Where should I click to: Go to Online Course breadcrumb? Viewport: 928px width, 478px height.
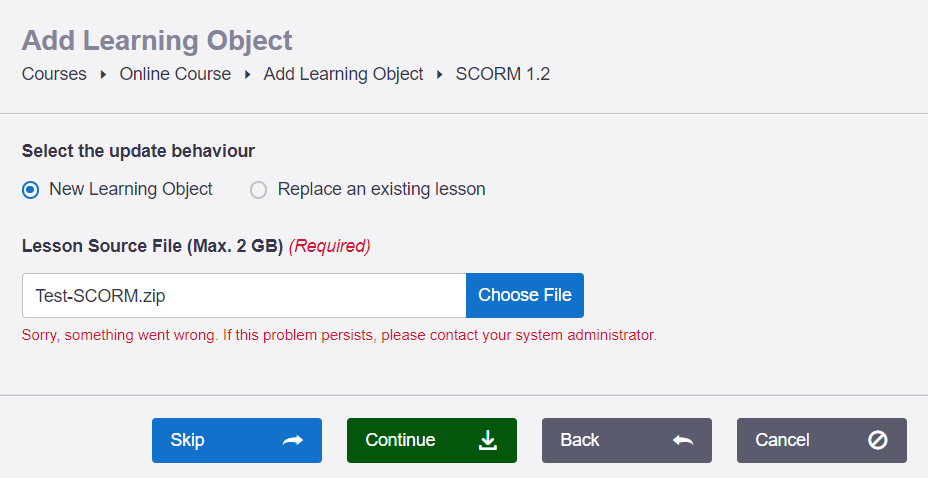(x=175, y=74)
